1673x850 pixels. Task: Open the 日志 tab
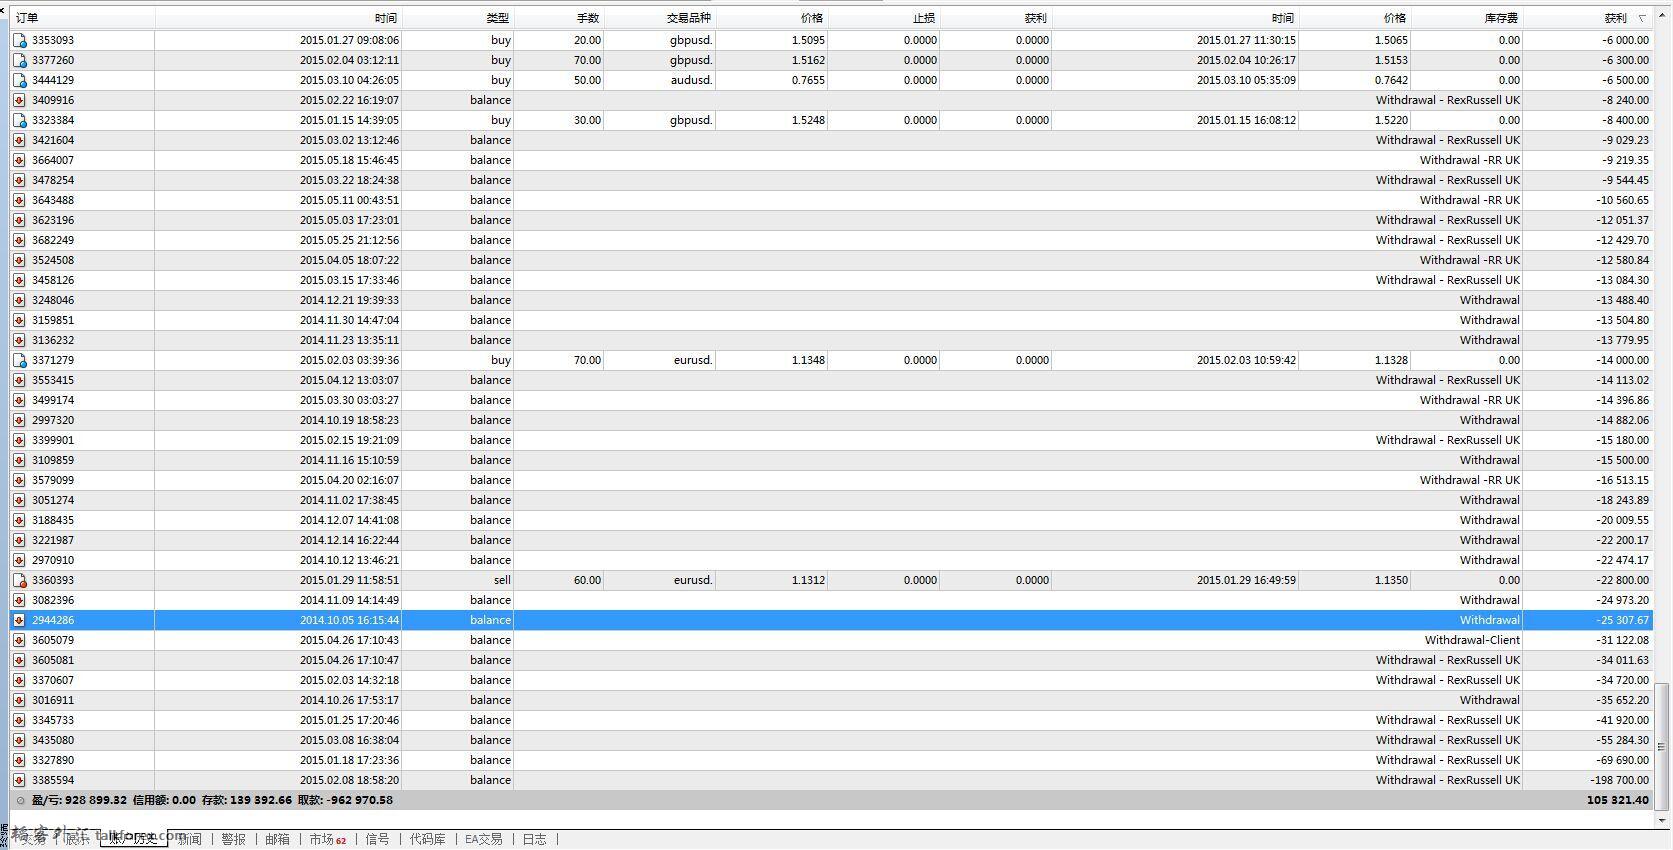coord(534,839)
